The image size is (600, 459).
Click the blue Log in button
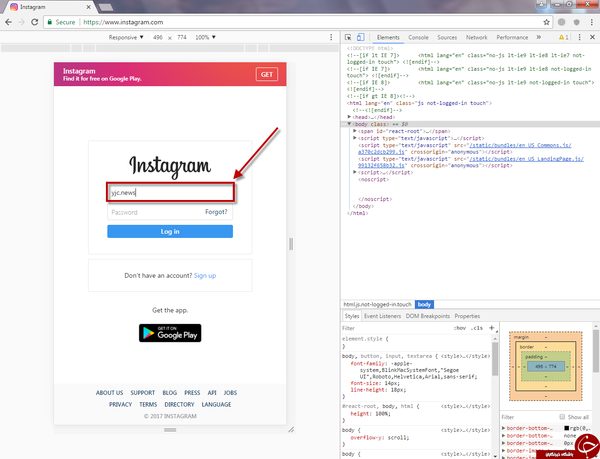click(170, 231)
